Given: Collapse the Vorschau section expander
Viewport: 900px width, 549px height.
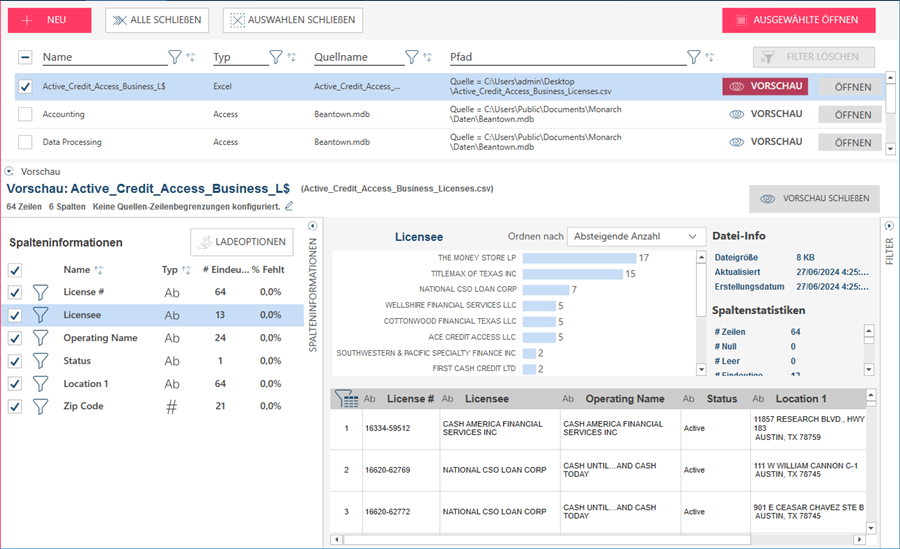Looking at the screenshot, I should coord(10,171).
